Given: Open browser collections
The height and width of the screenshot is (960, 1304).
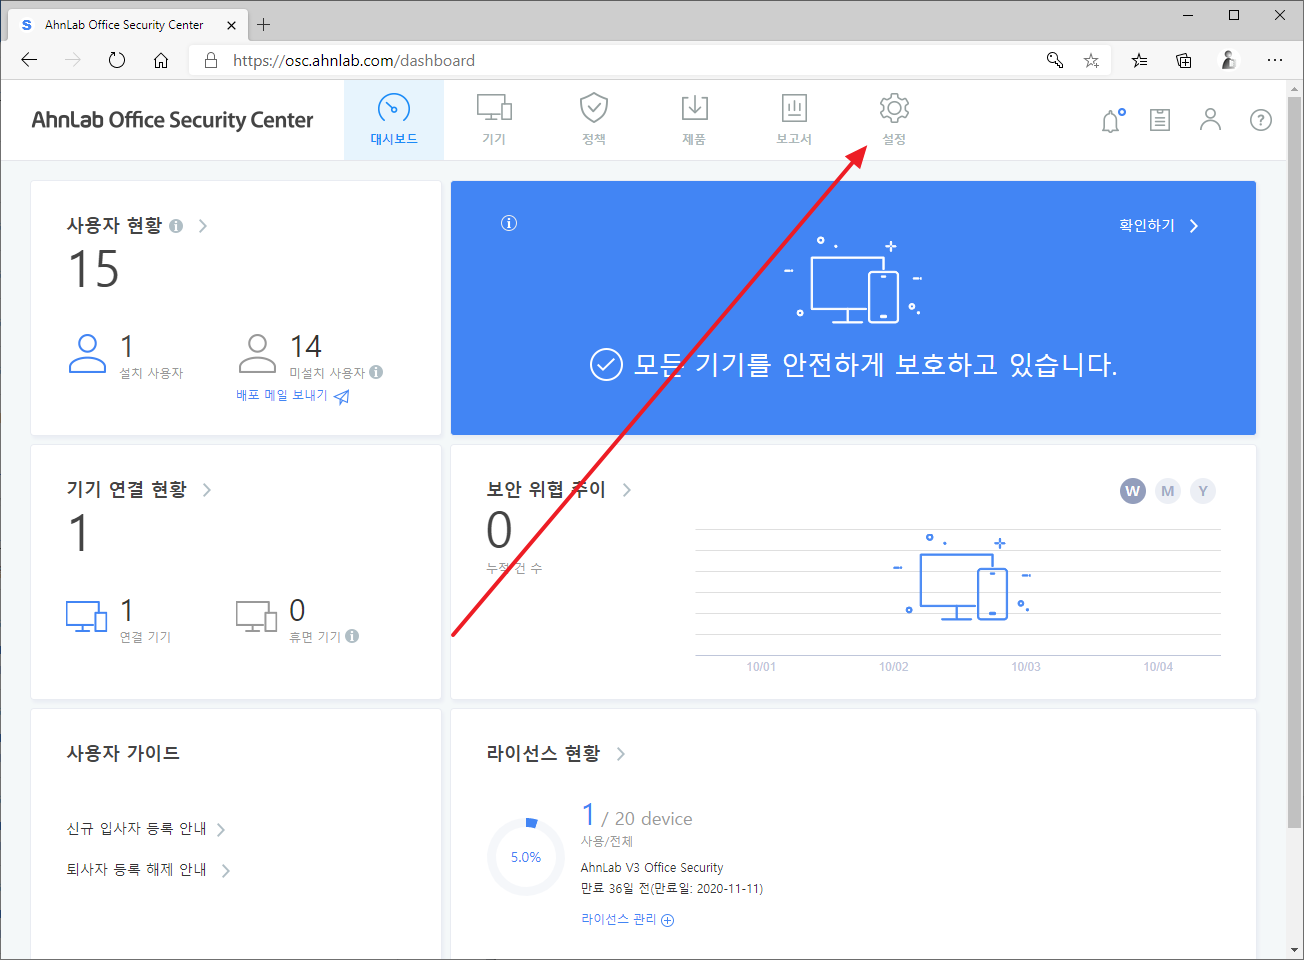Looking at the screenshot, I should point(1184,61).
